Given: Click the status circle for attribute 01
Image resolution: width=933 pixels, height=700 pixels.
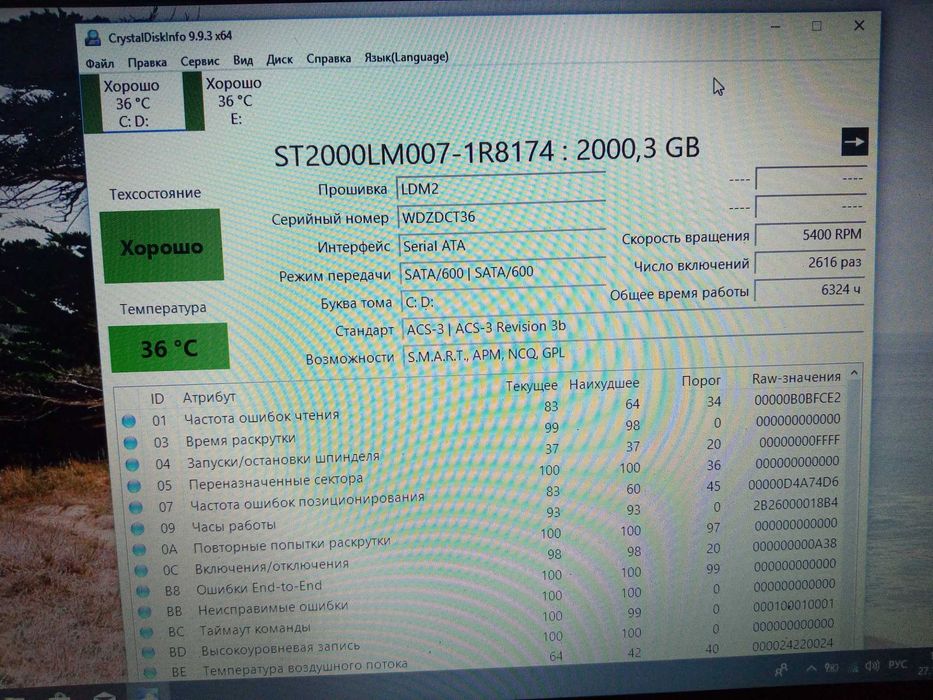Looking at the screenshot, I should pyautogui.click(x=128, y=421).
